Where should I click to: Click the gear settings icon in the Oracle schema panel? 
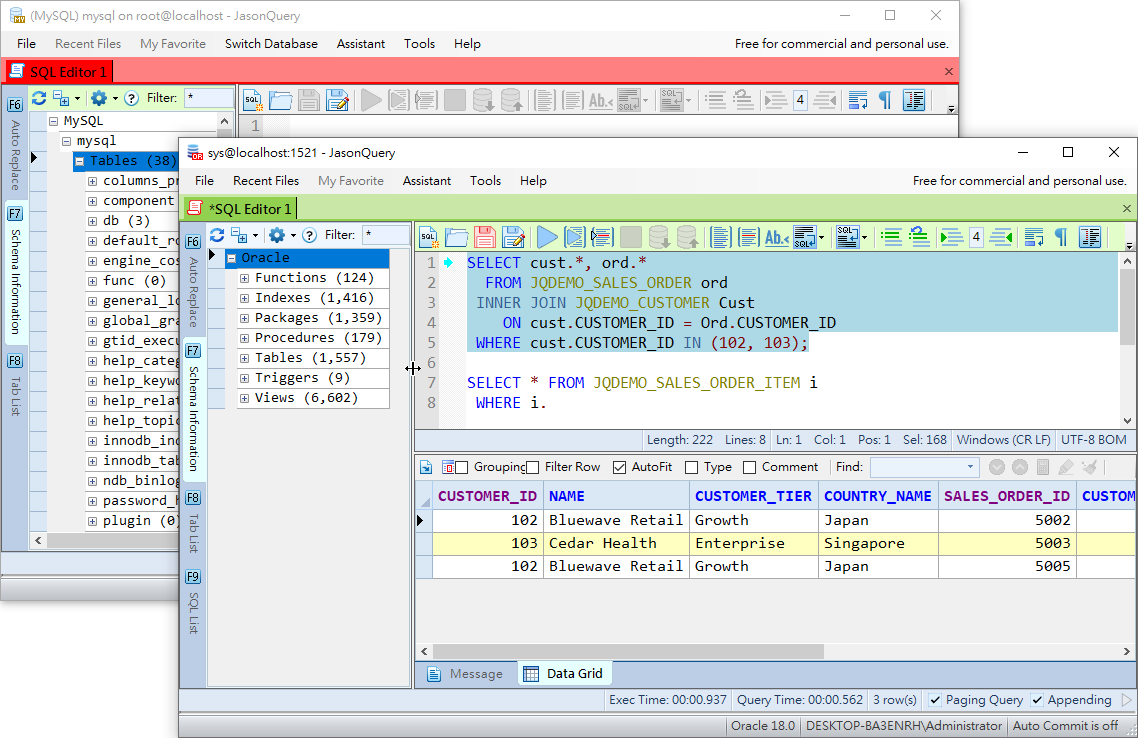(x=277, y=235)
